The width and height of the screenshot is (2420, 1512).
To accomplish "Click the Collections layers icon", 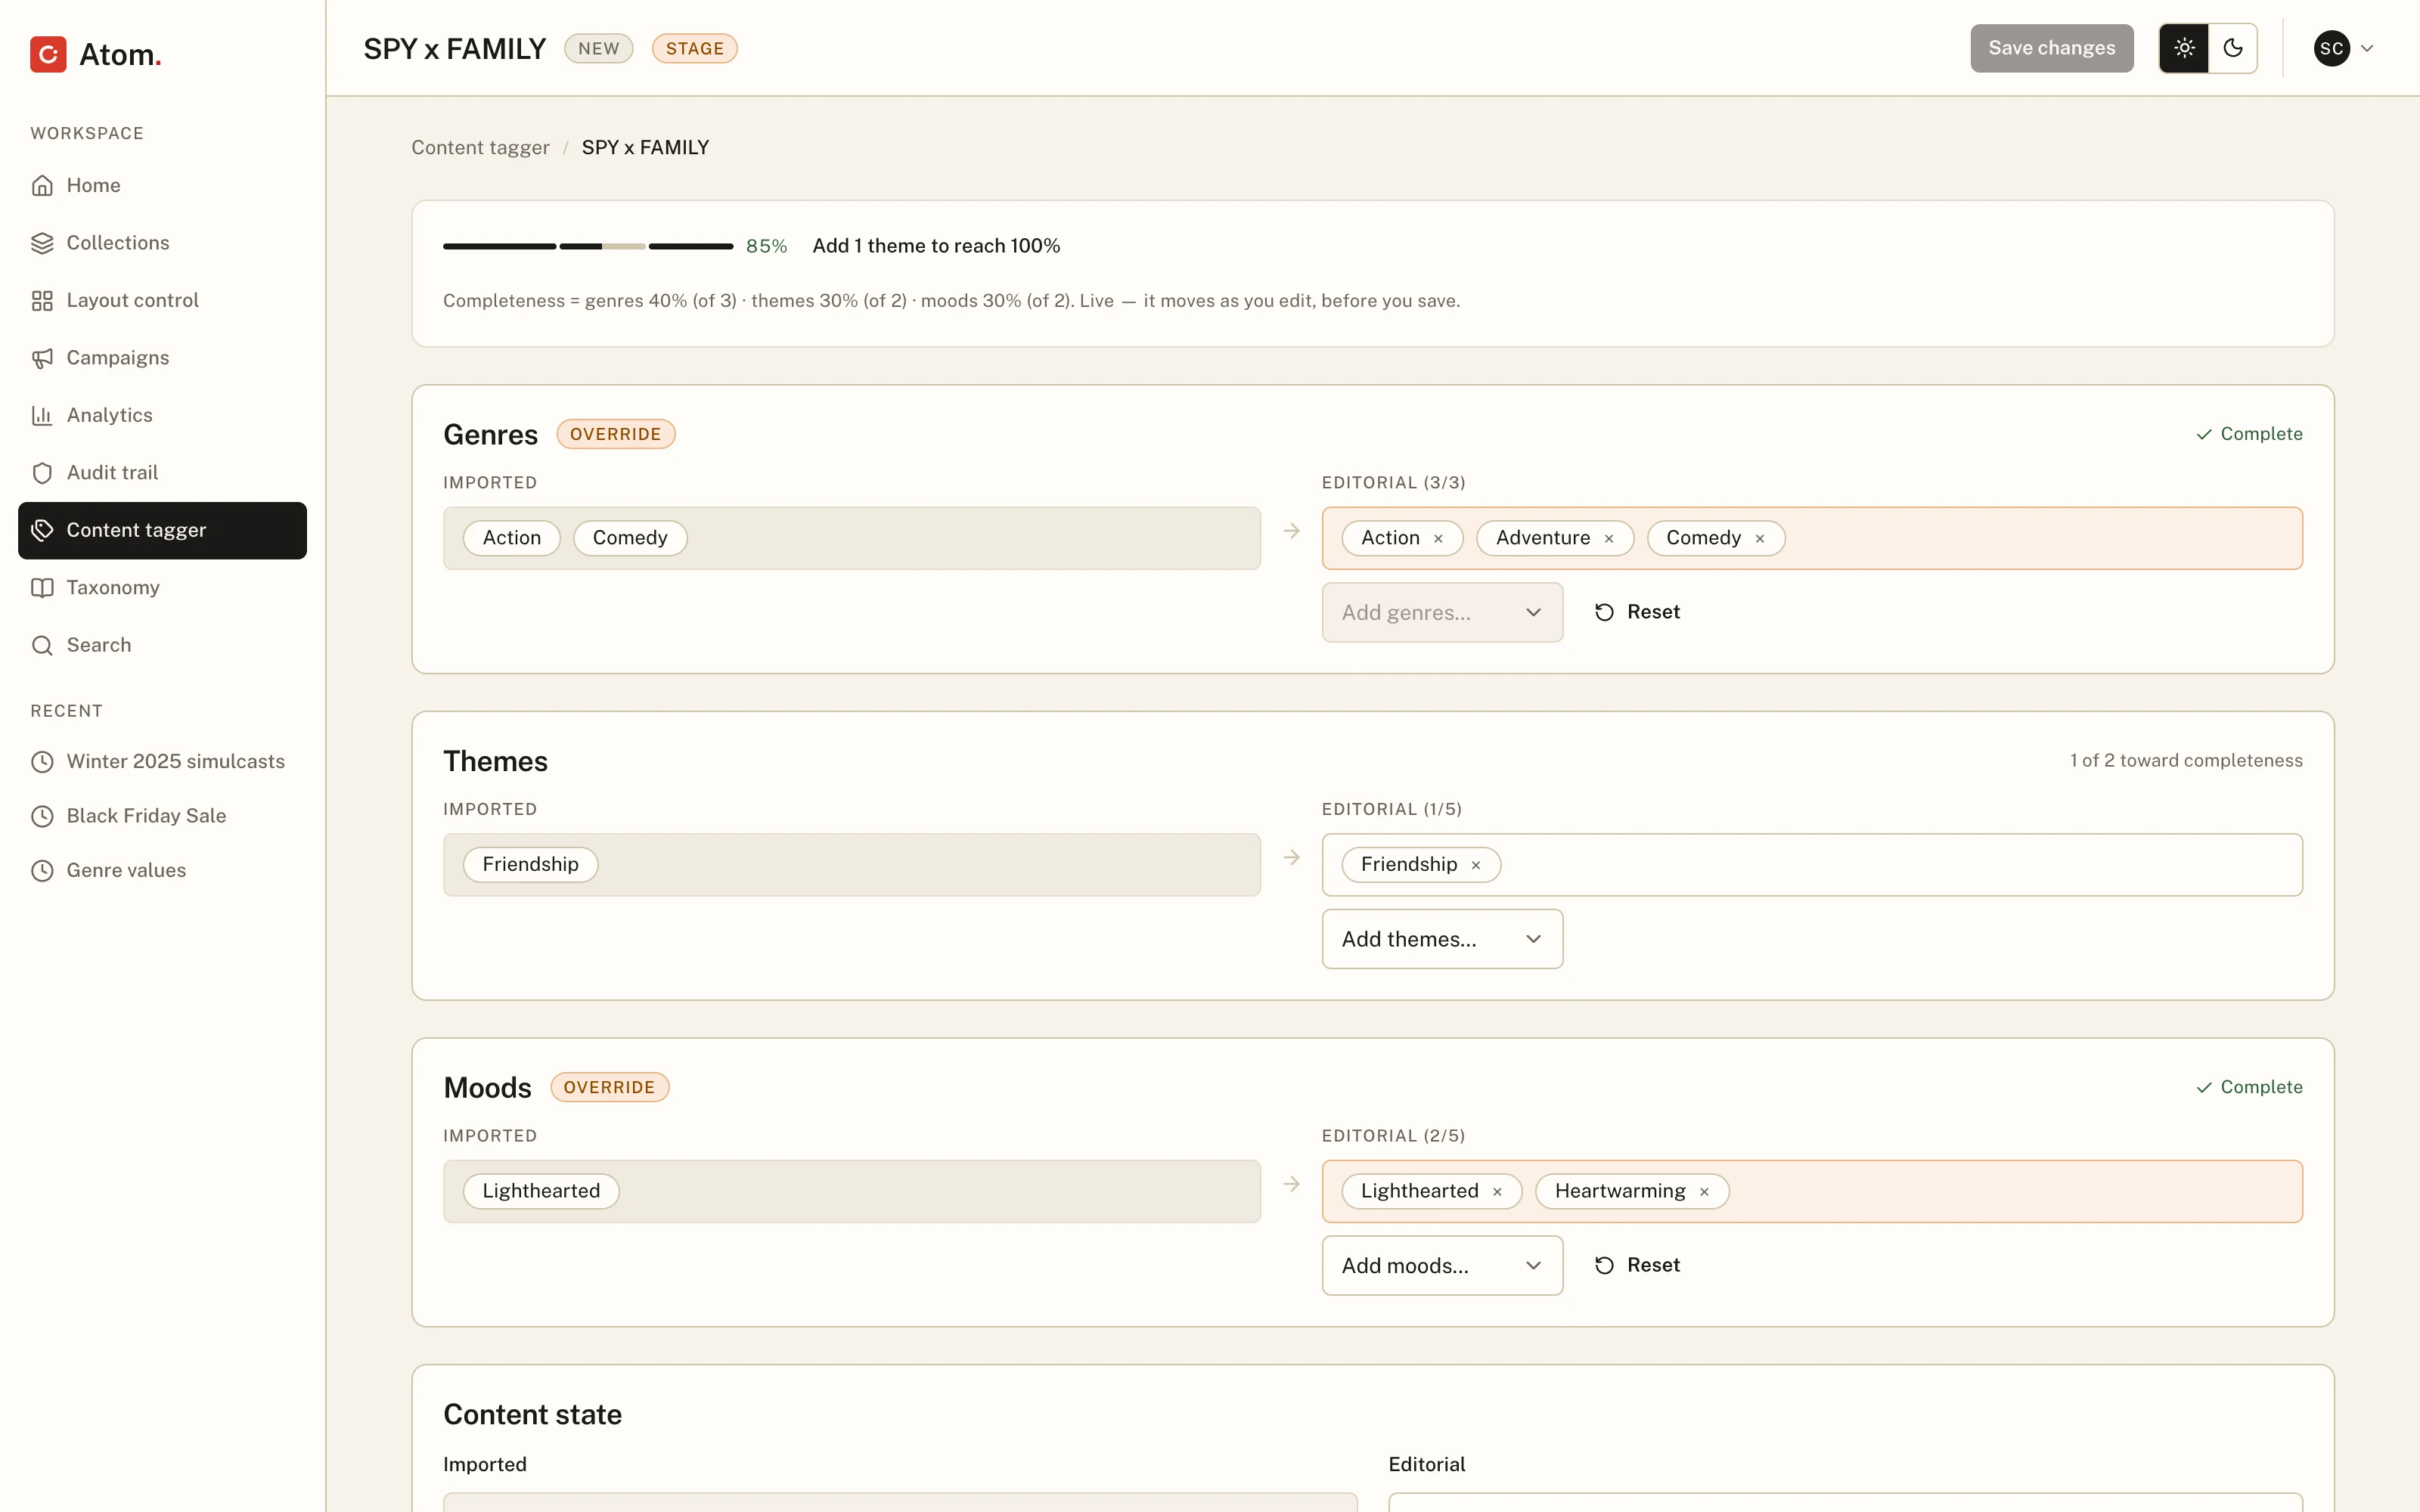I will tap(42, 243).
